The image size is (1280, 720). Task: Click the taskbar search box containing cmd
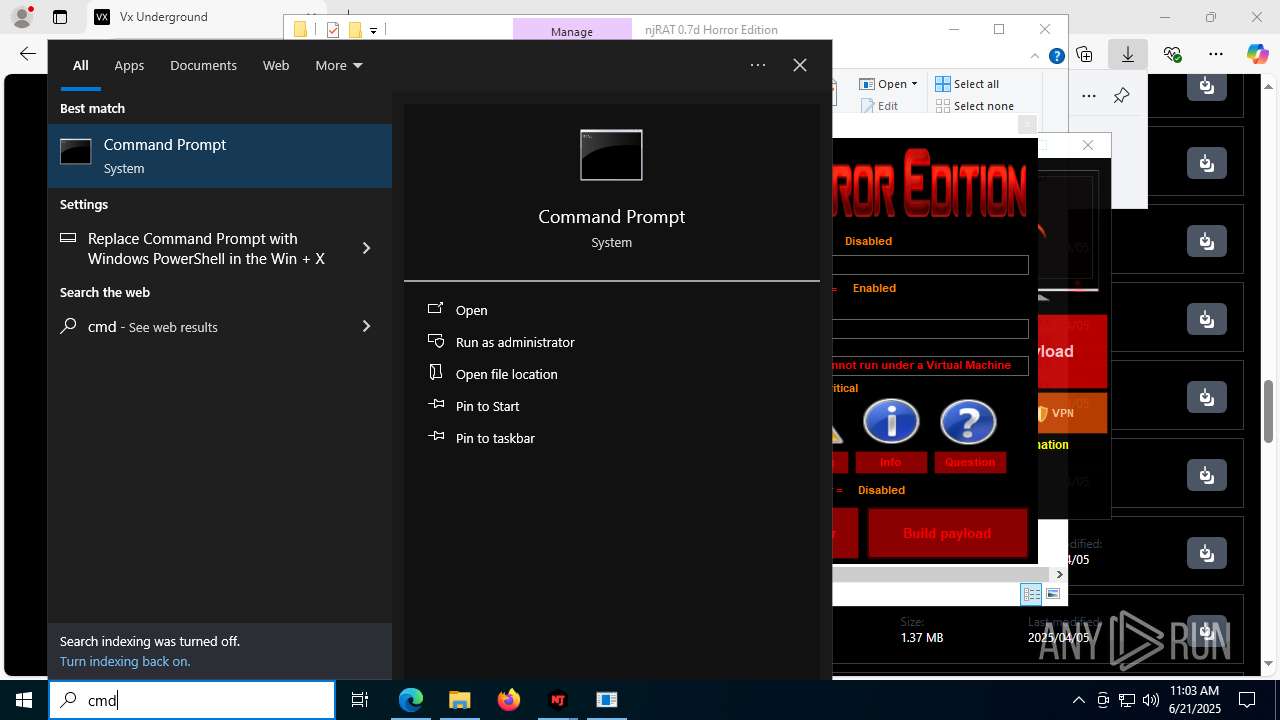(192, 700)
